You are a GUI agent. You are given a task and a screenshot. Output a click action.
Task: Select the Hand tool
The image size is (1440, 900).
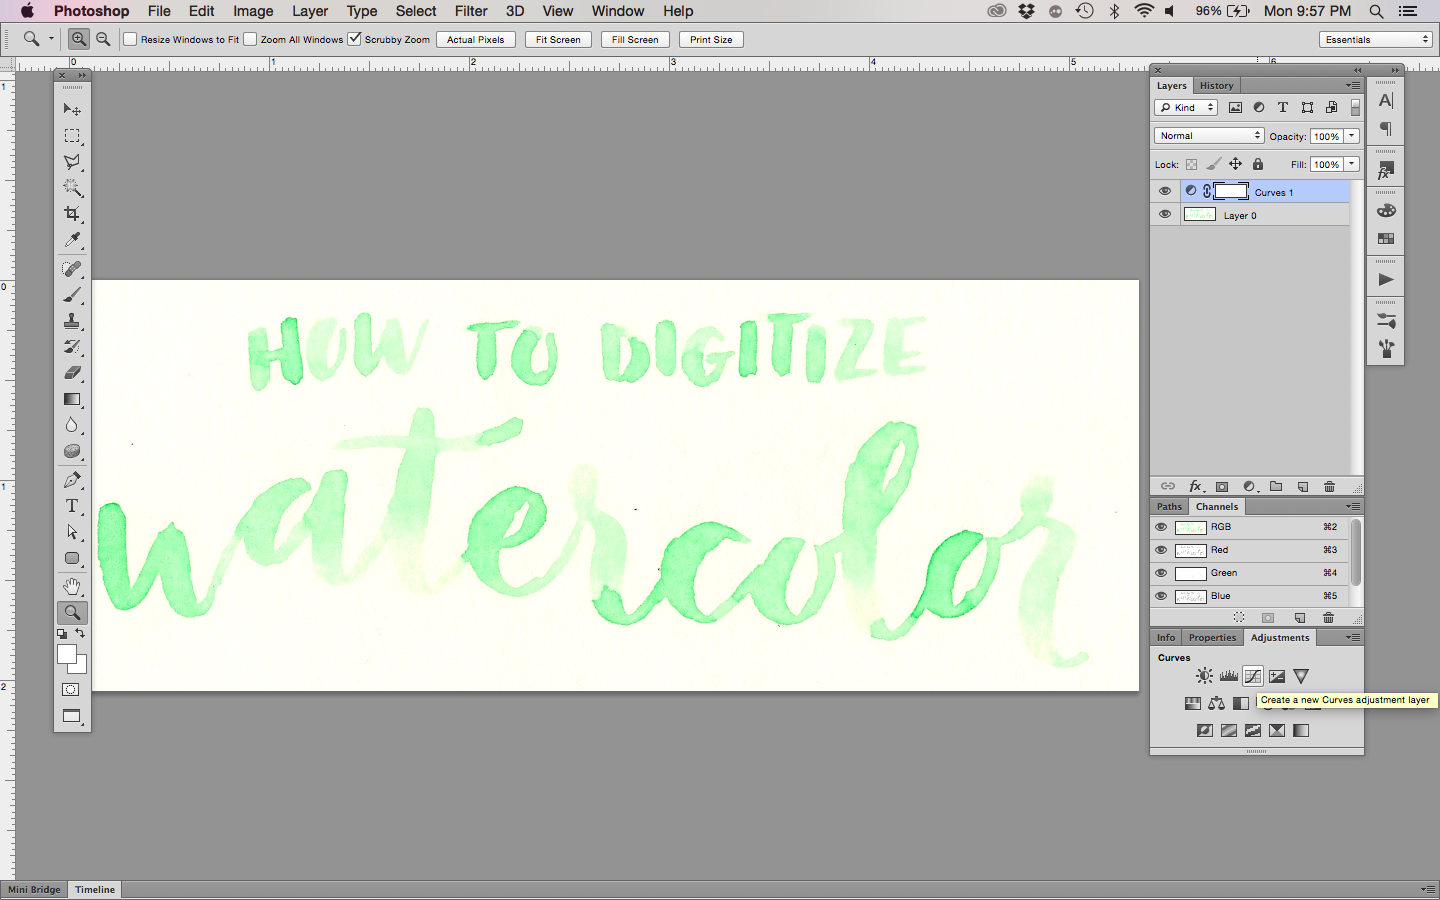point(72,586)
